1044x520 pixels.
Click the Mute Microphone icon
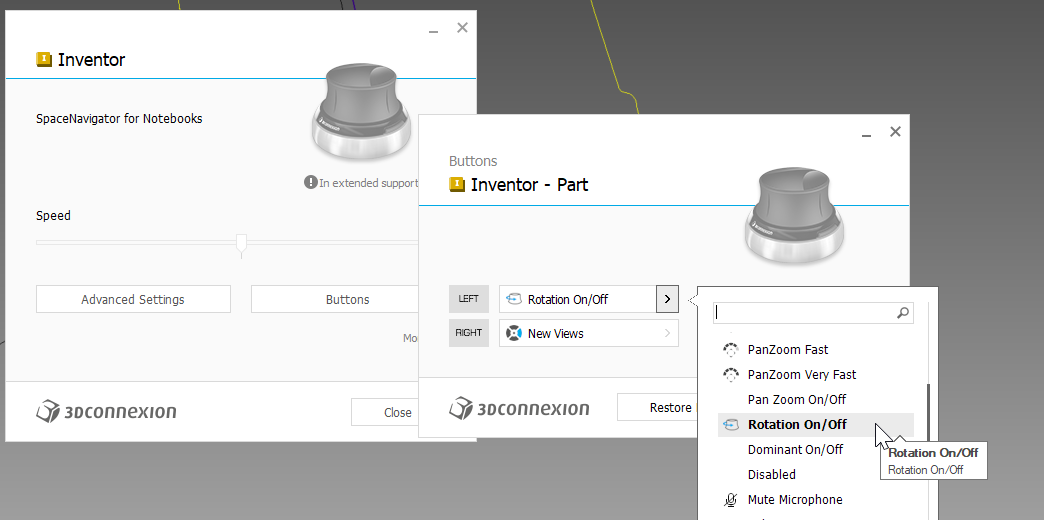click(731, 499)
